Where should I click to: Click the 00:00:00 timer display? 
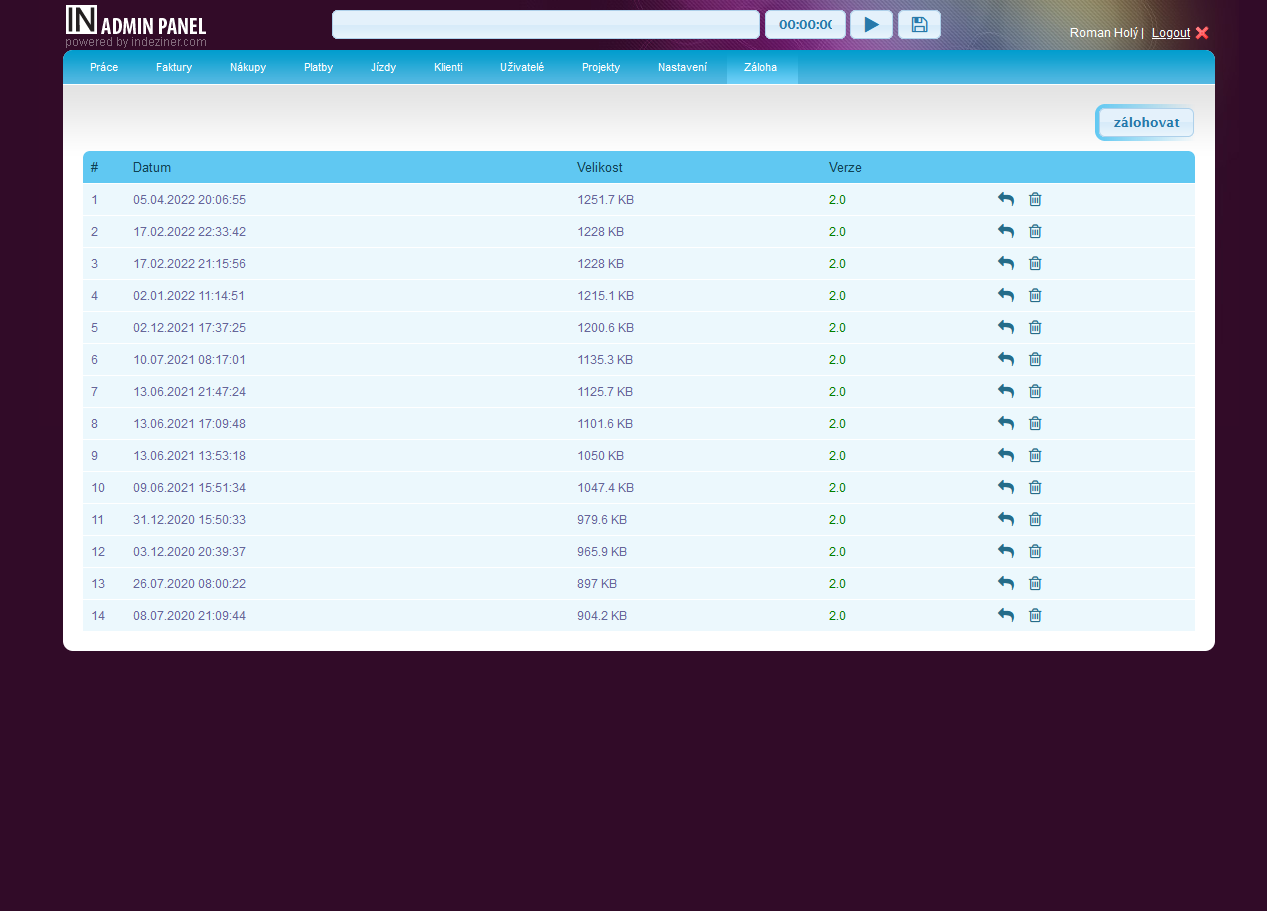(x=805, y=25)
